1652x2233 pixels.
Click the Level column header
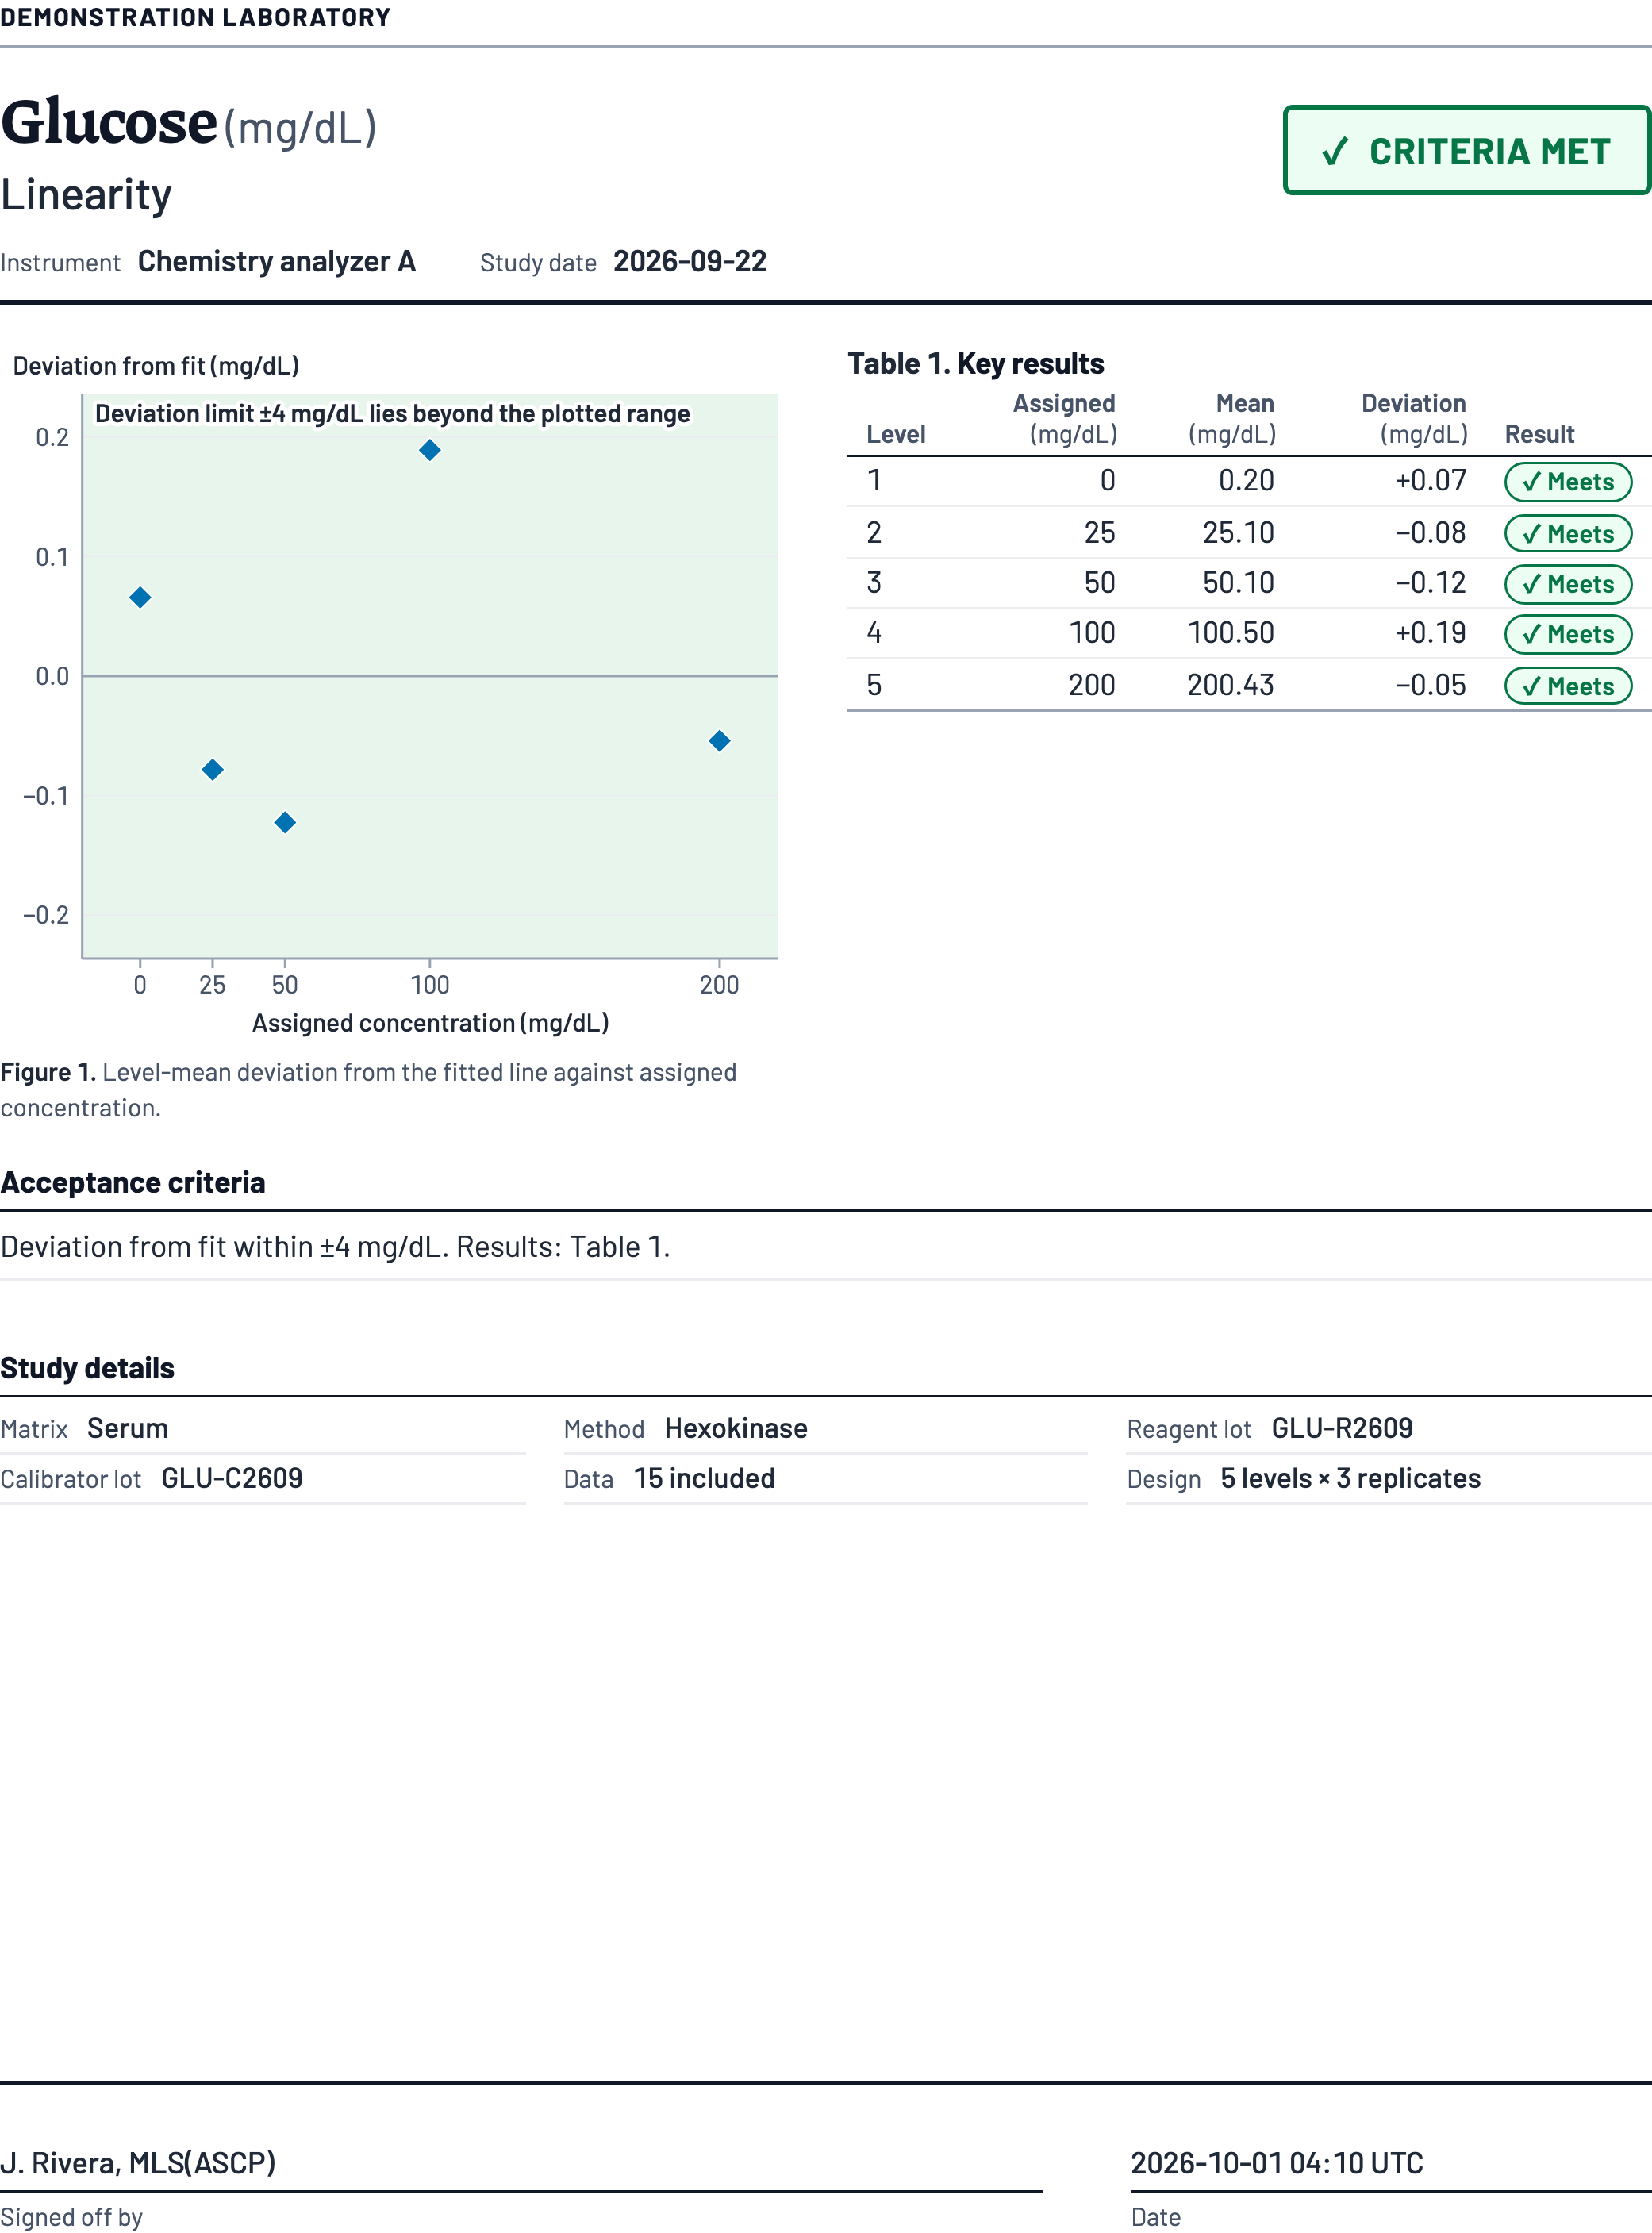(x=896, y=434)
